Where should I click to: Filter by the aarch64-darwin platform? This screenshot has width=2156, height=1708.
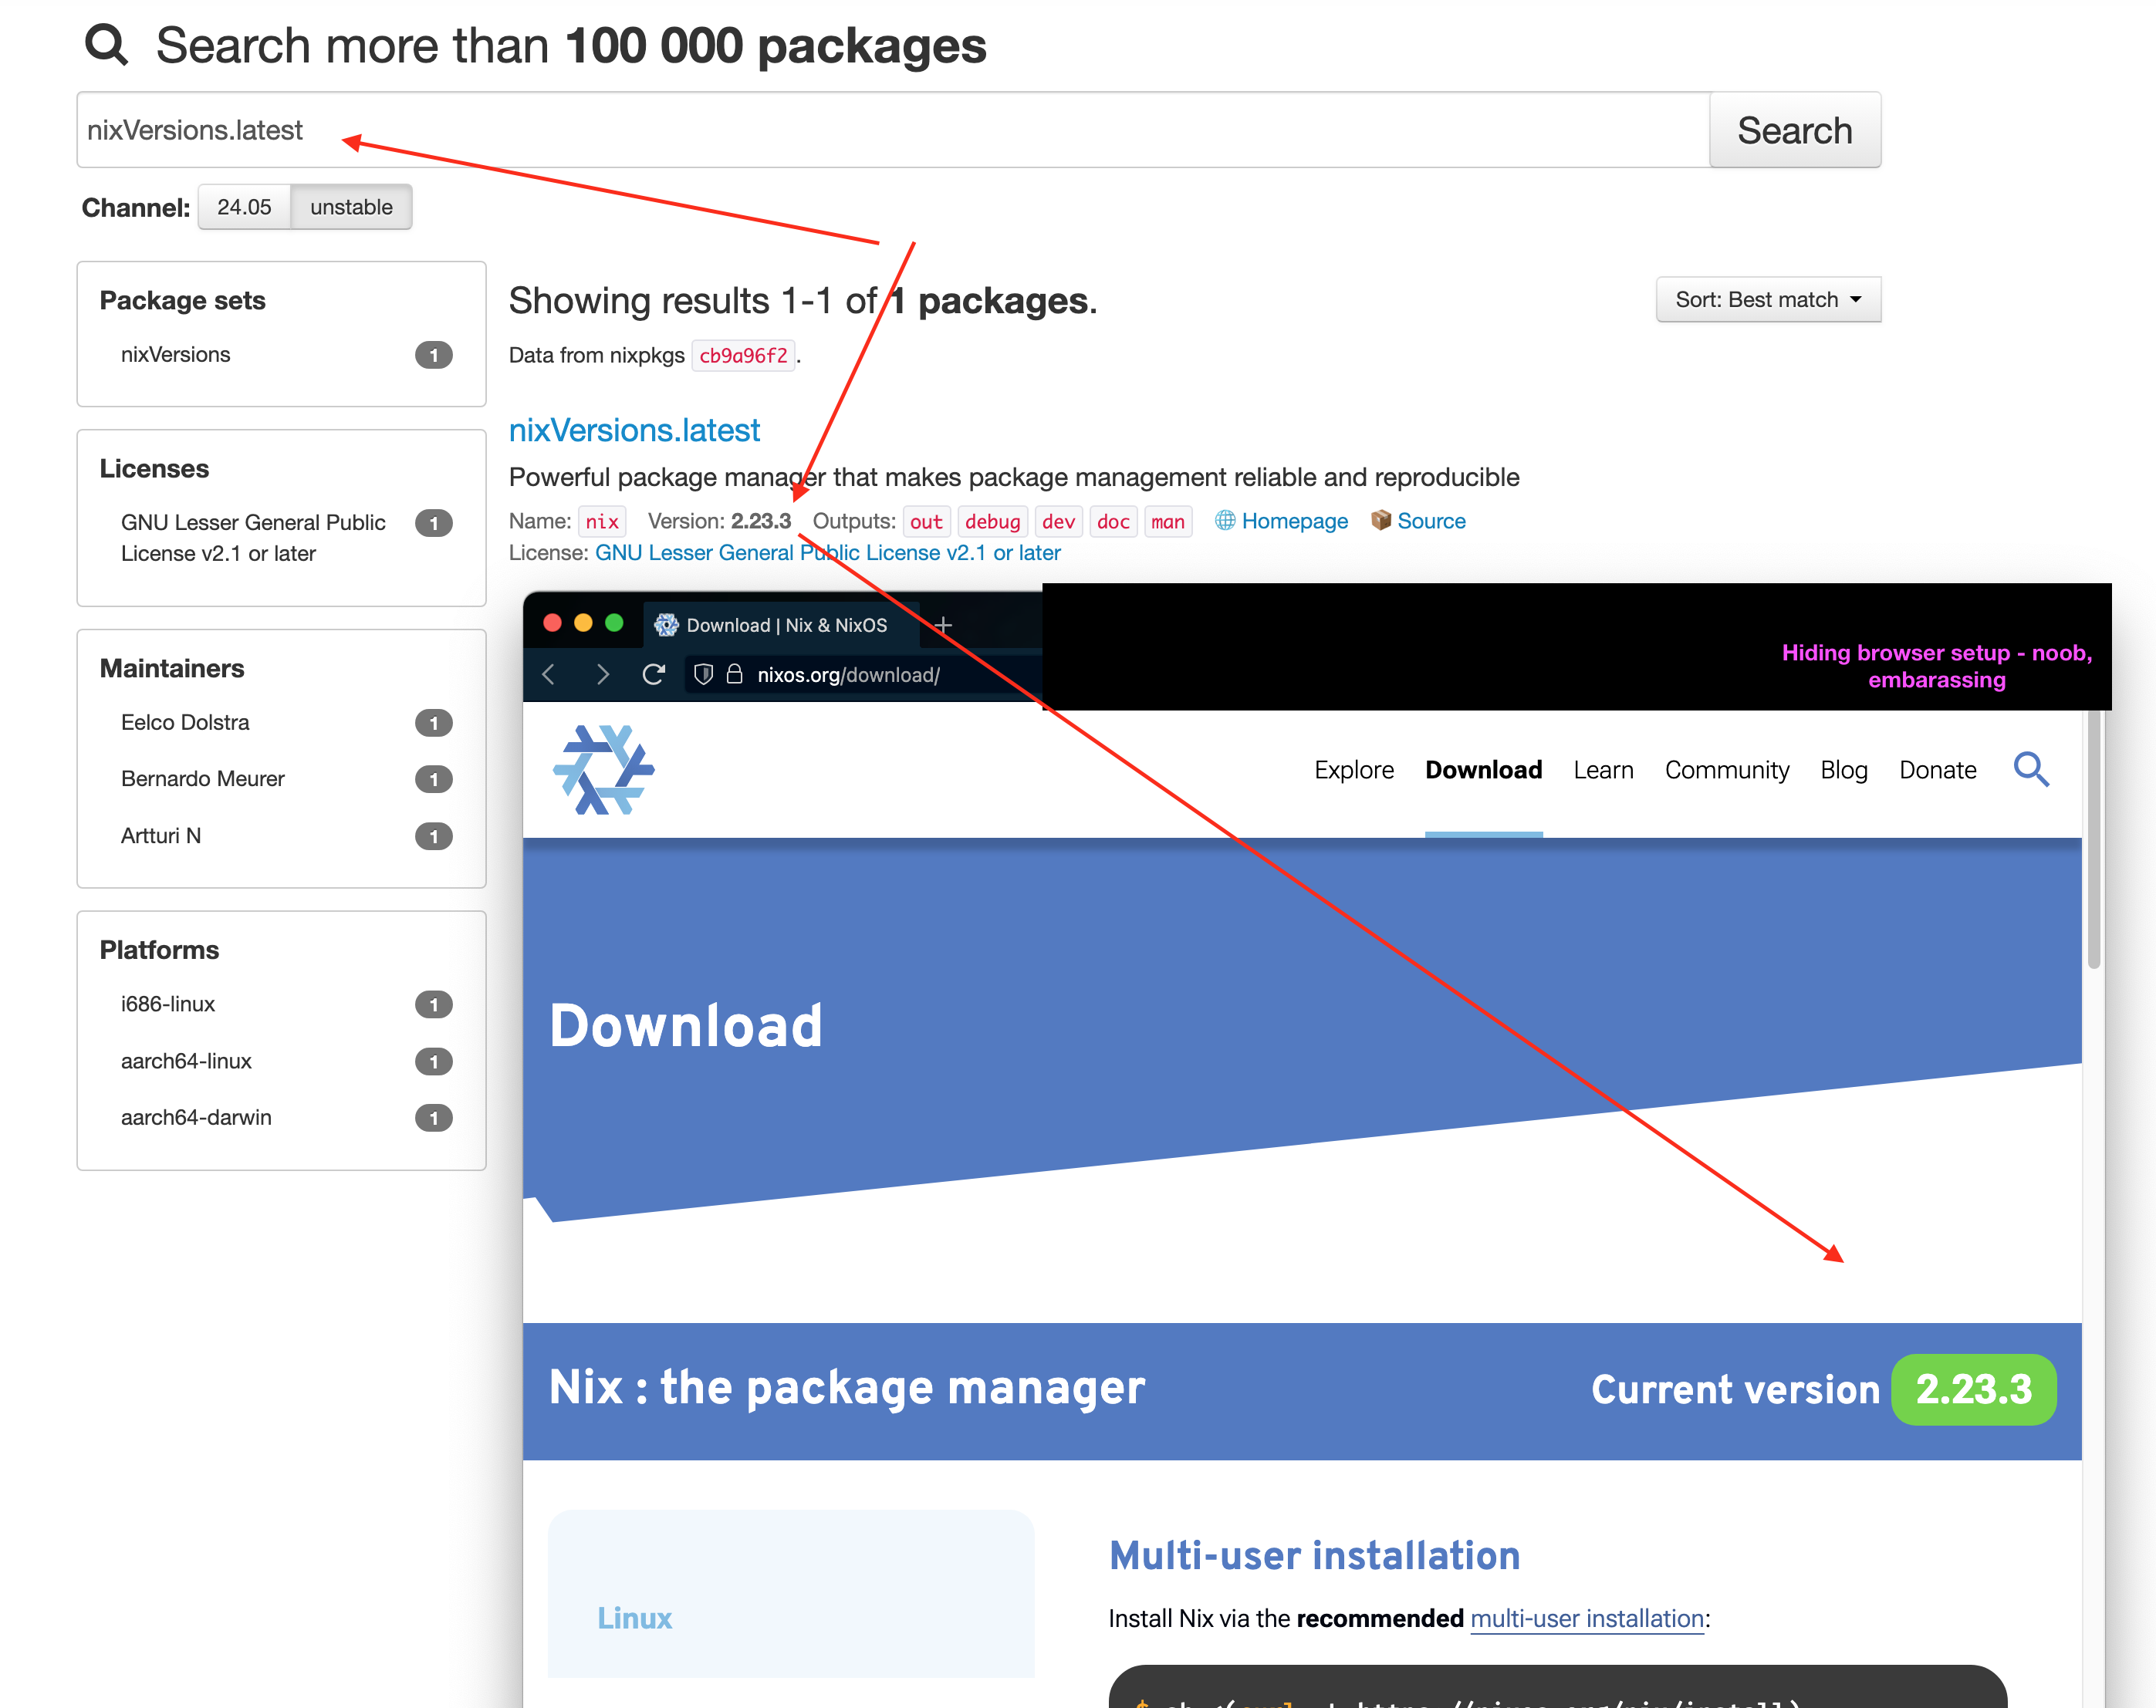[x=196, y=1117]
